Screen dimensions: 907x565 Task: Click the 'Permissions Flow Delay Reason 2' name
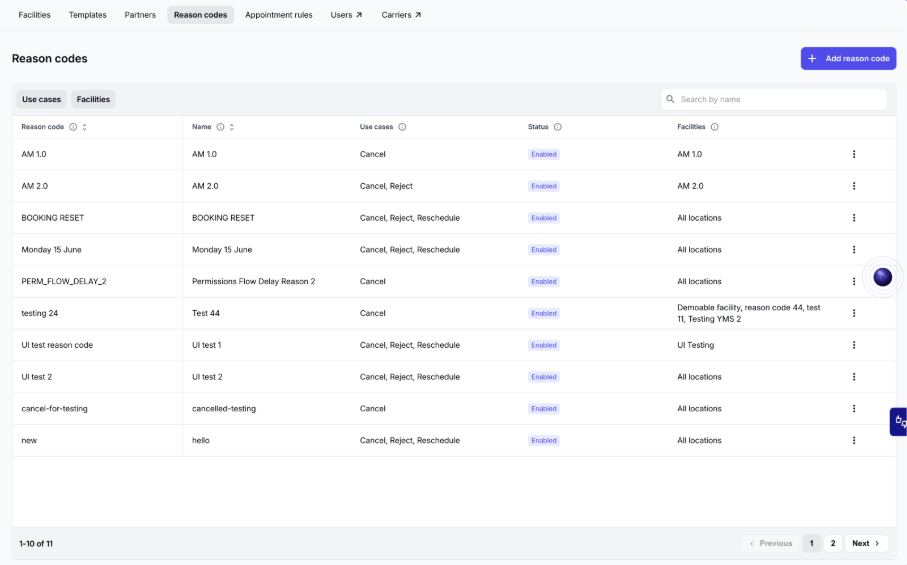pyautogui.click(x=253, y=282)
